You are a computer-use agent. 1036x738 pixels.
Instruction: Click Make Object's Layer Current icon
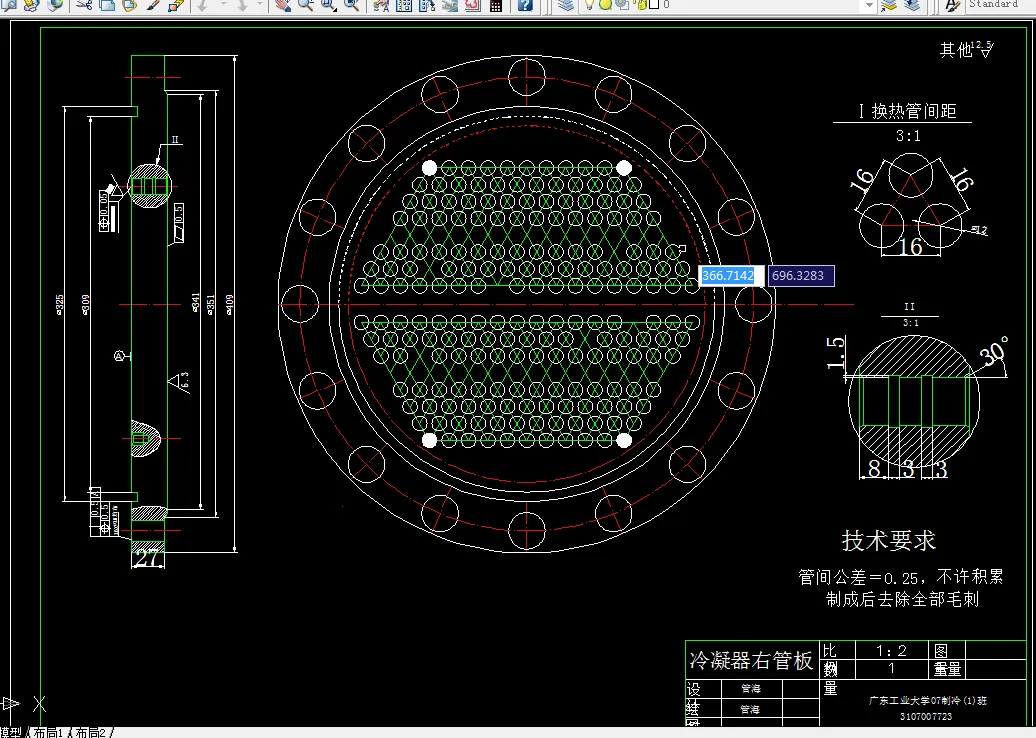pyautogui.click(x=889, y=5)
